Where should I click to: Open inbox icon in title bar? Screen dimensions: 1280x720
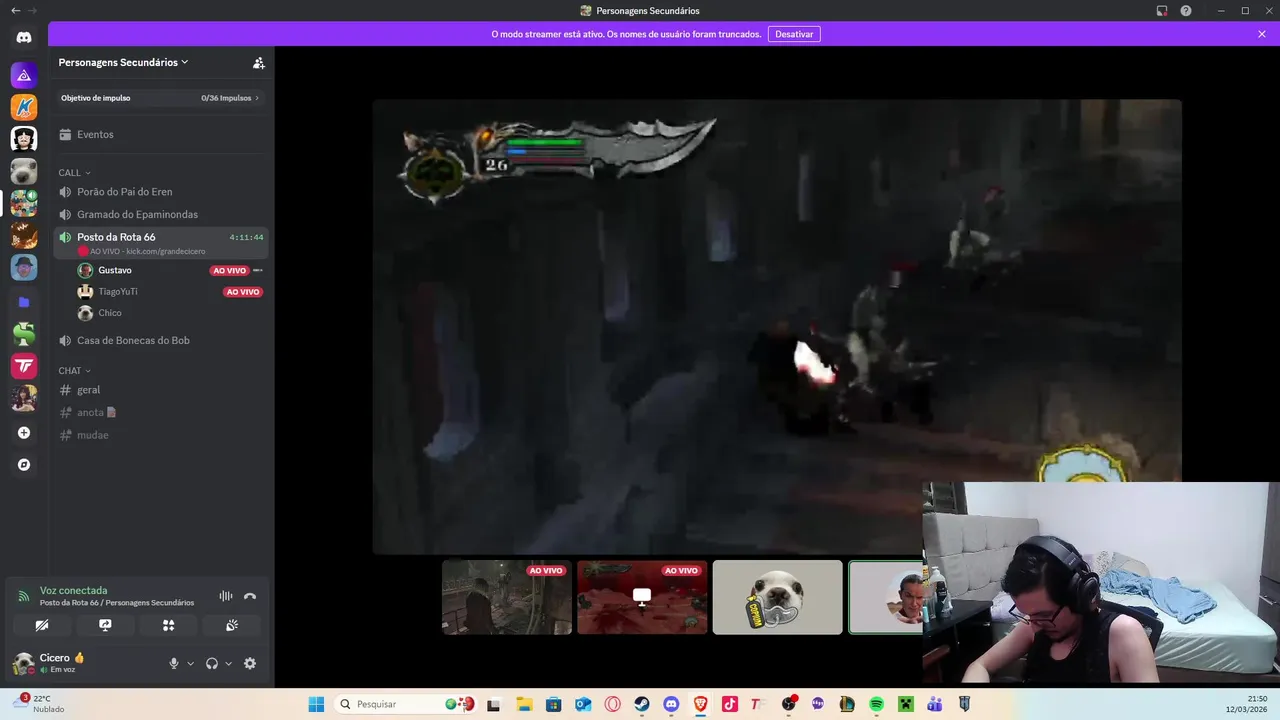tap(1162, 10)
